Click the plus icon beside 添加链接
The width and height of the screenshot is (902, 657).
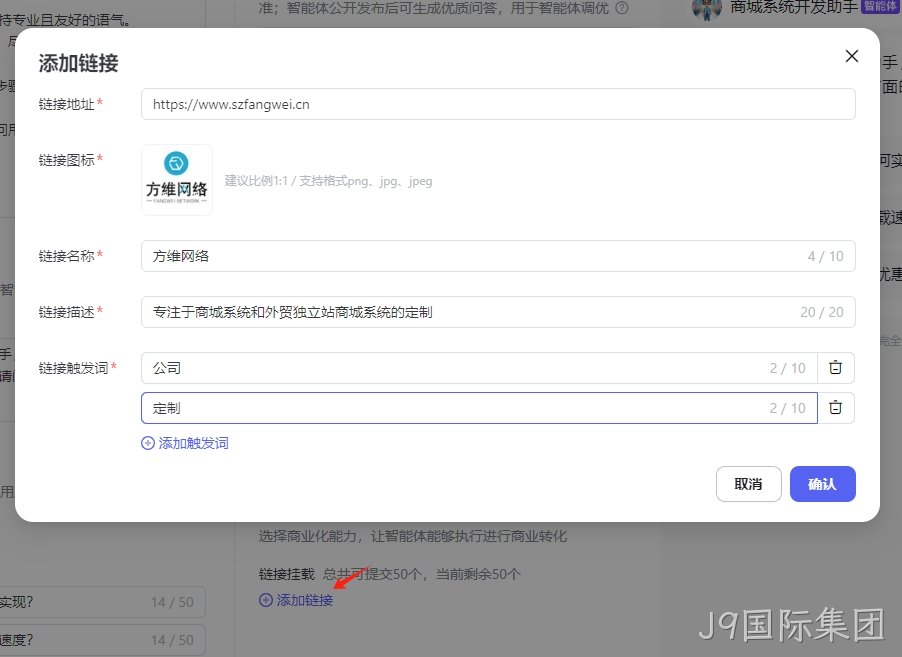(266, 600)
